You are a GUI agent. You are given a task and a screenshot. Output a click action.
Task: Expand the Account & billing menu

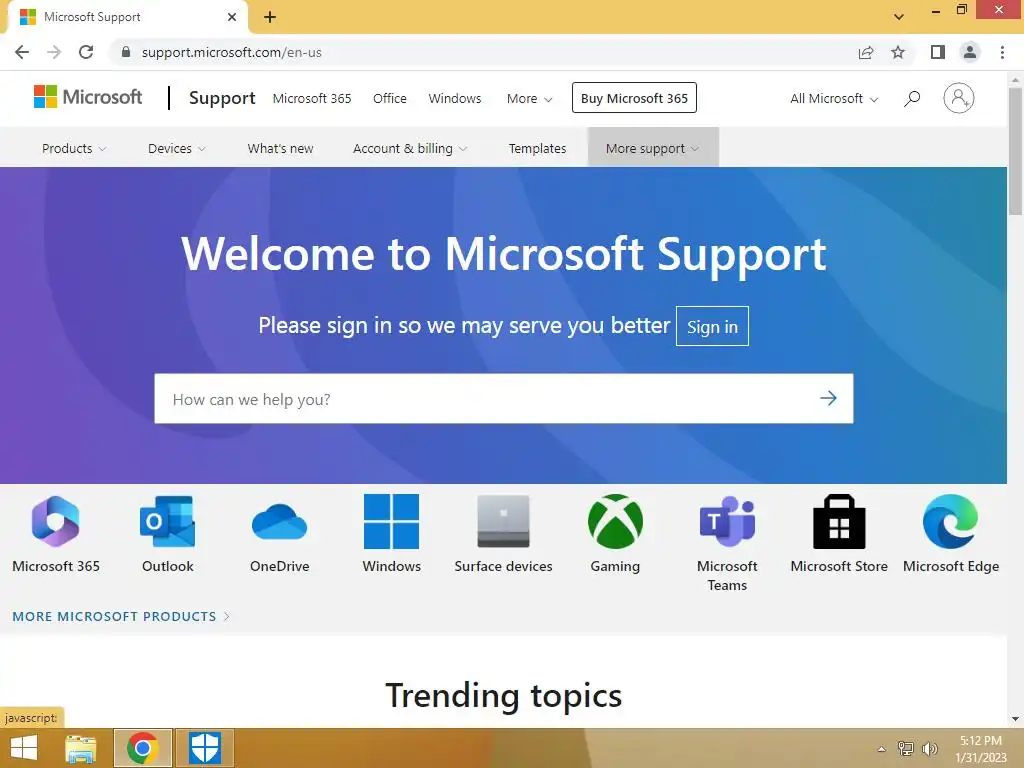tap(410, 148)
